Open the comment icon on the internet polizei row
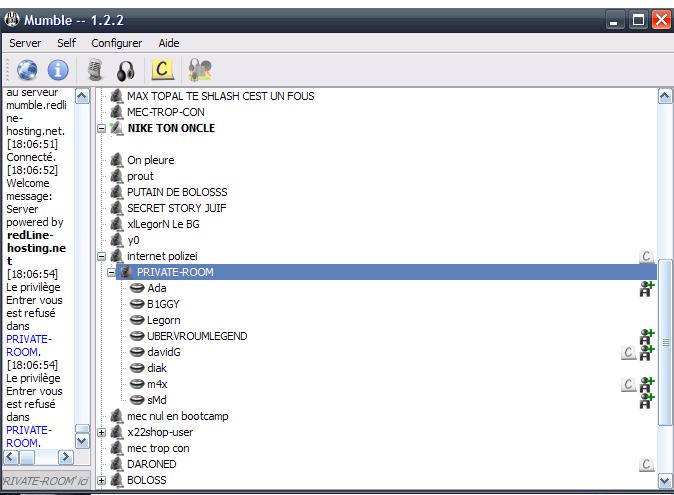 [647, 257]
